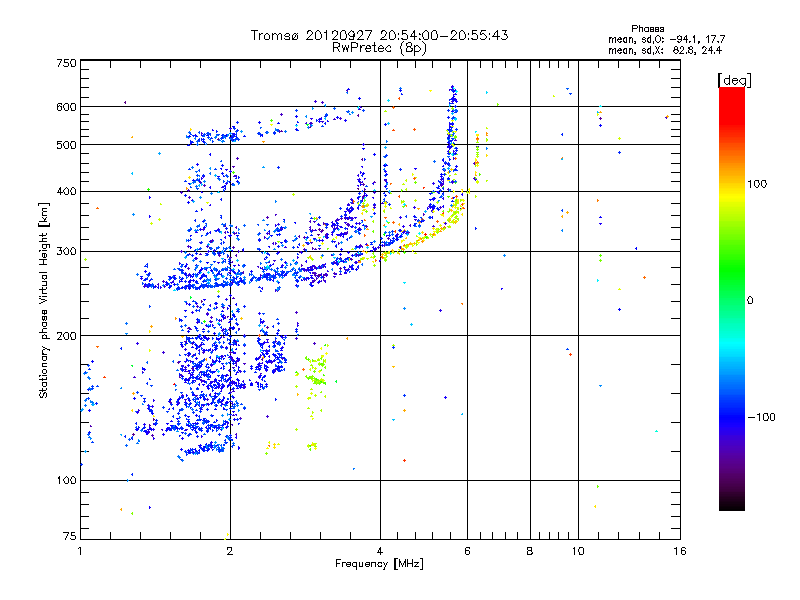The width and height of the screenshot is (800, 600).
Task: Click the y-axis tick label '300'
Action: pos(66,252)
